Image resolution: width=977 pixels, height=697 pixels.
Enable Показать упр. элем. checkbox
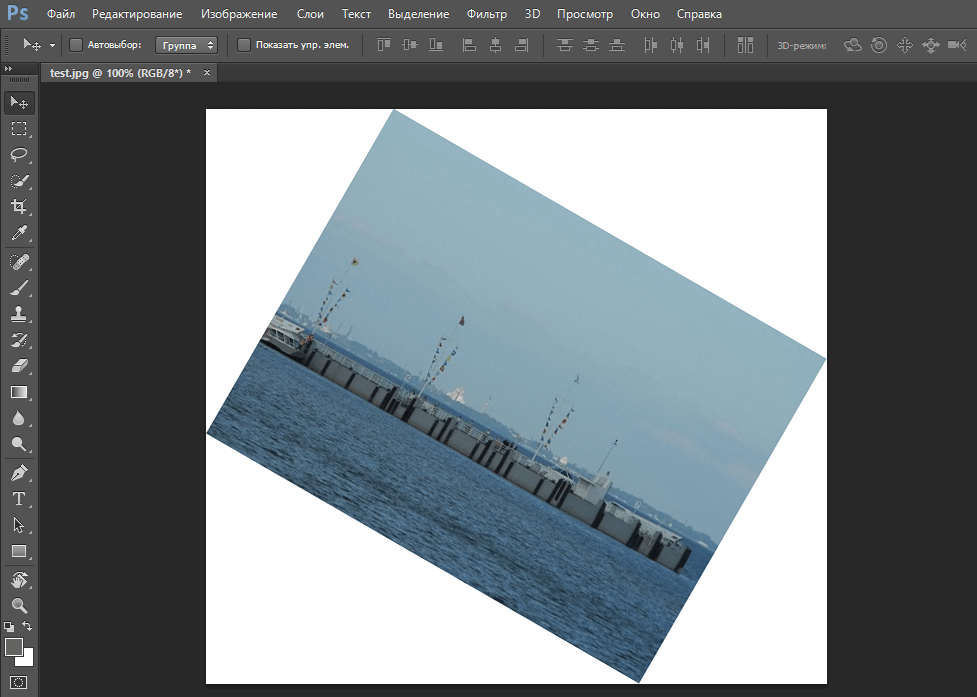[x=244, y=45]
